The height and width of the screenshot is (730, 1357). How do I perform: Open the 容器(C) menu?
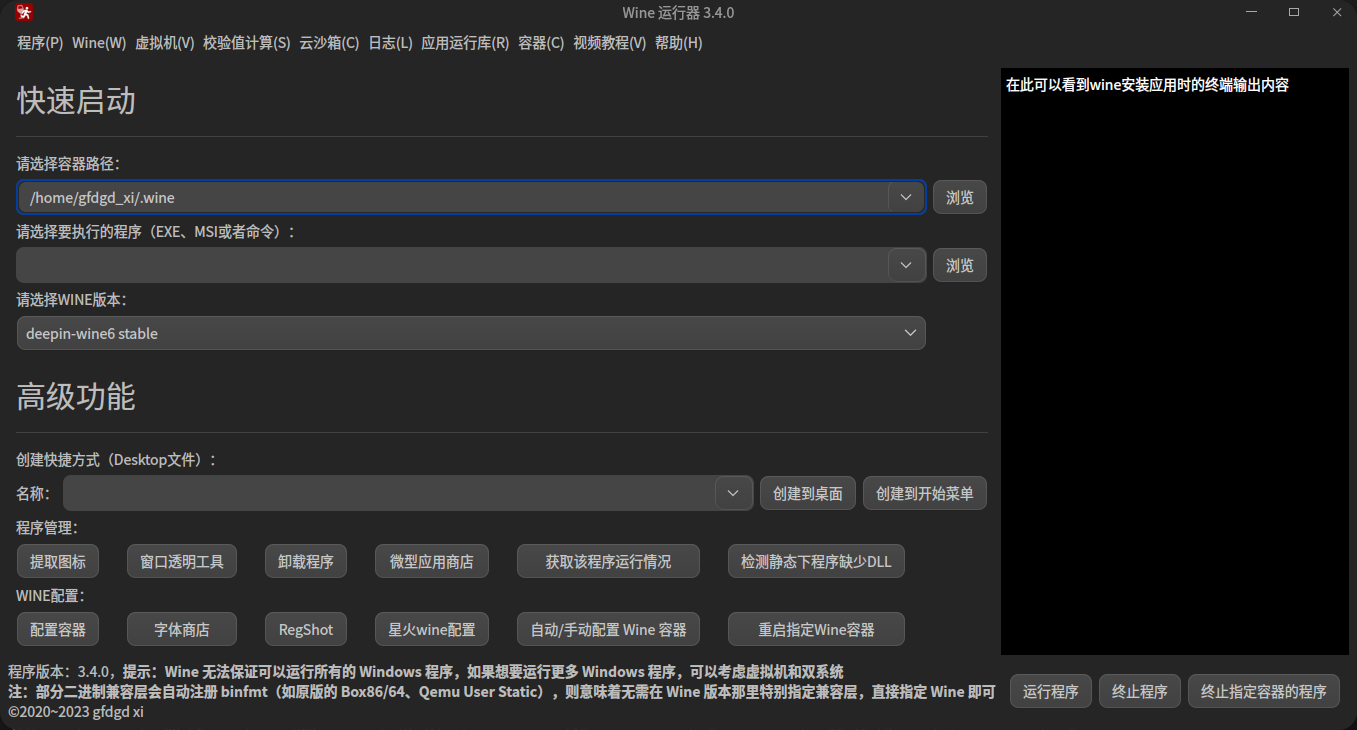click(x=541, y=43)
